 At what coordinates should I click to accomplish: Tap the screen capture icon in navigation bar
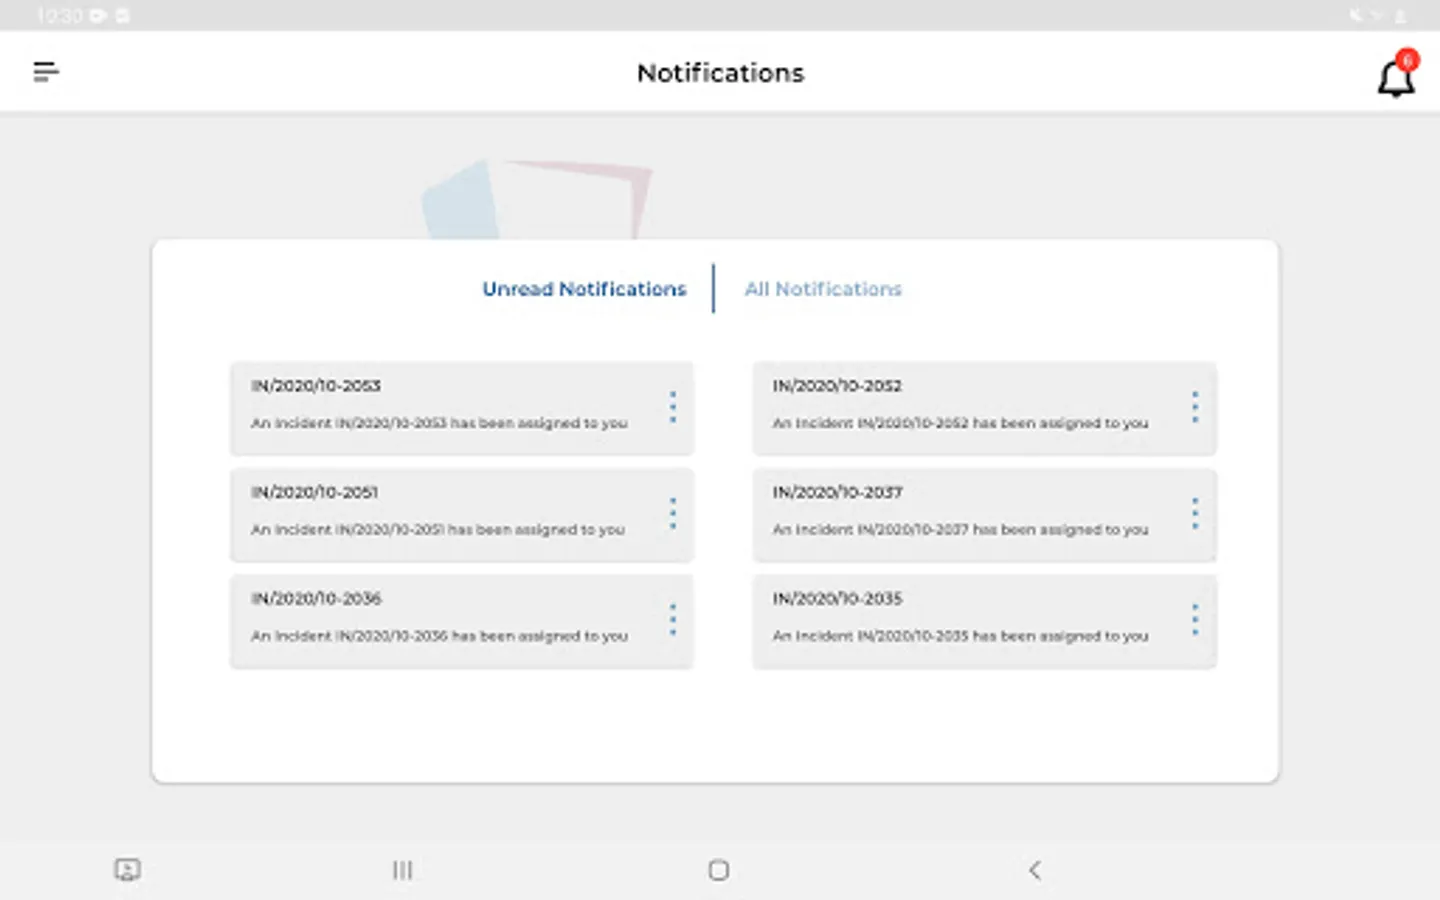pyautogui.click(x=127, y=870)
